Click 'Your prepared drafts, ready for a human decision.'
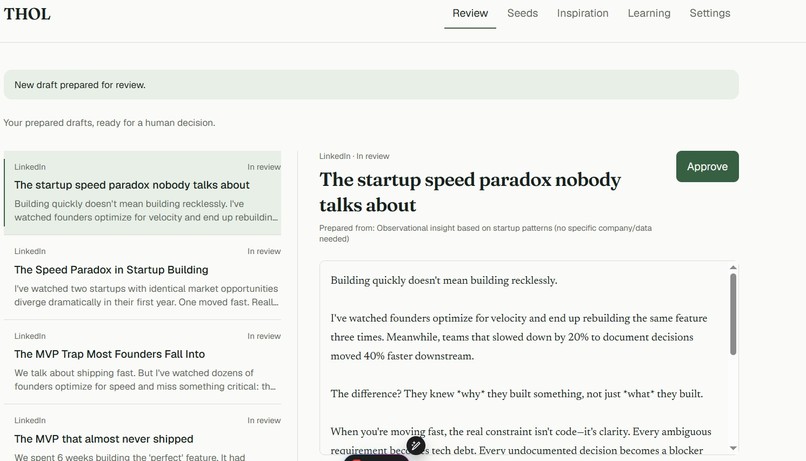806x461 pixels. pos(109,123)
